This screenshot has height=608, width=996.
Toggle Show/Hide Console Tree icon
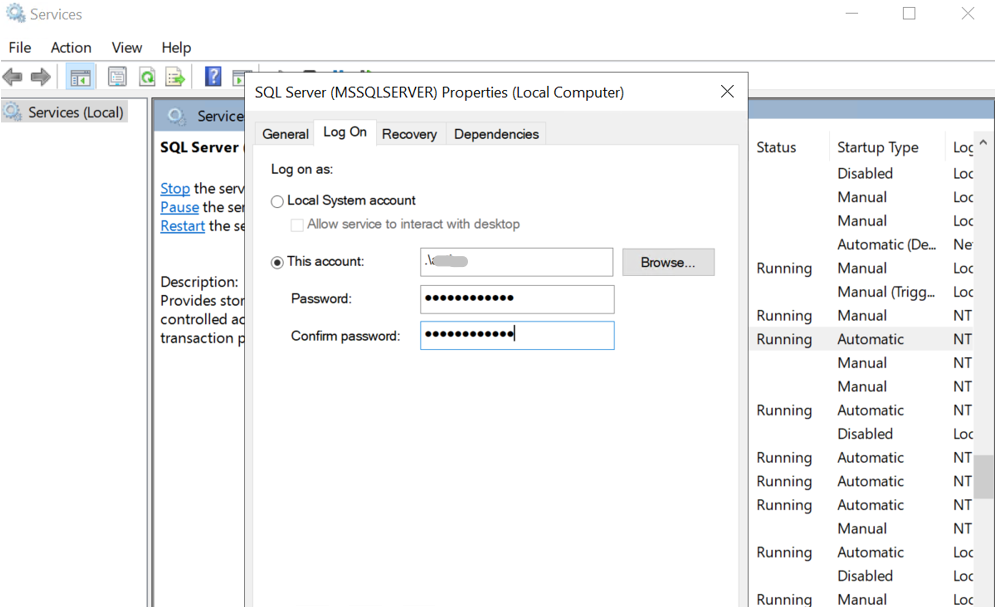[x=80, y=78]
